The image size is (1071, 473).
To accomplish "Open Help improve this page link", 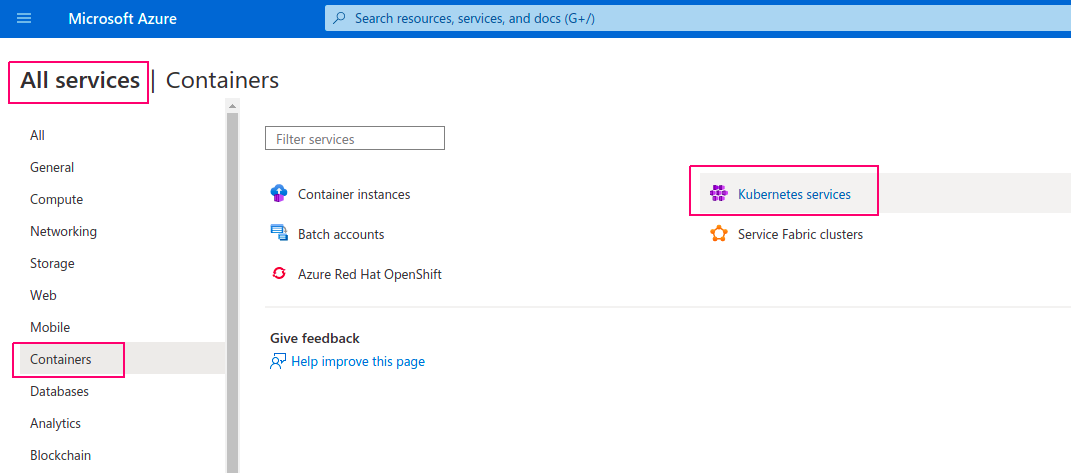I will (x=358, y=362).
